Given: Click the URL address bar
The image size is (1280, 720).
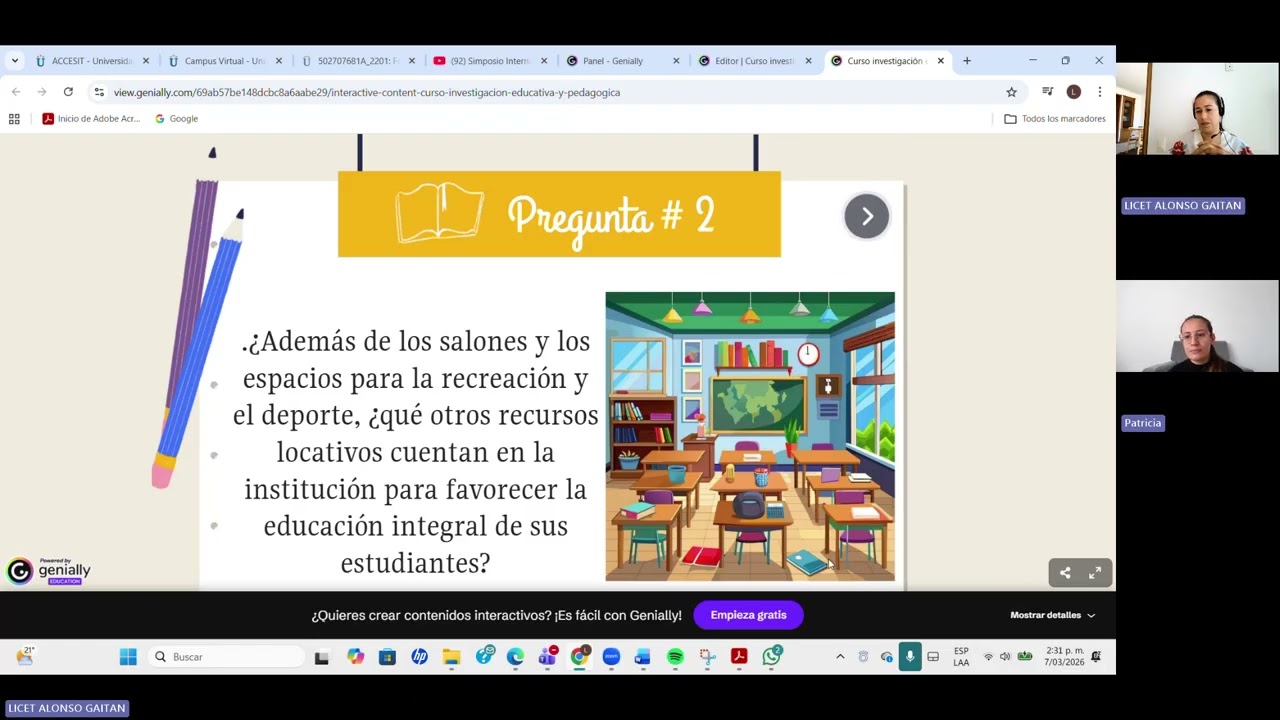Looking at the screenshot, I should [x=550, y=92].
